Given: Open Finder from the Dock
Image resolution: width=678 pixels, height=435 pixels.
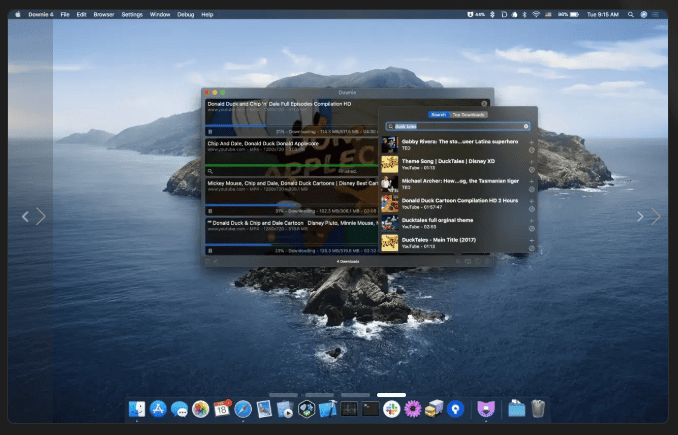Looking at the screenshot, I should [137, 409].
